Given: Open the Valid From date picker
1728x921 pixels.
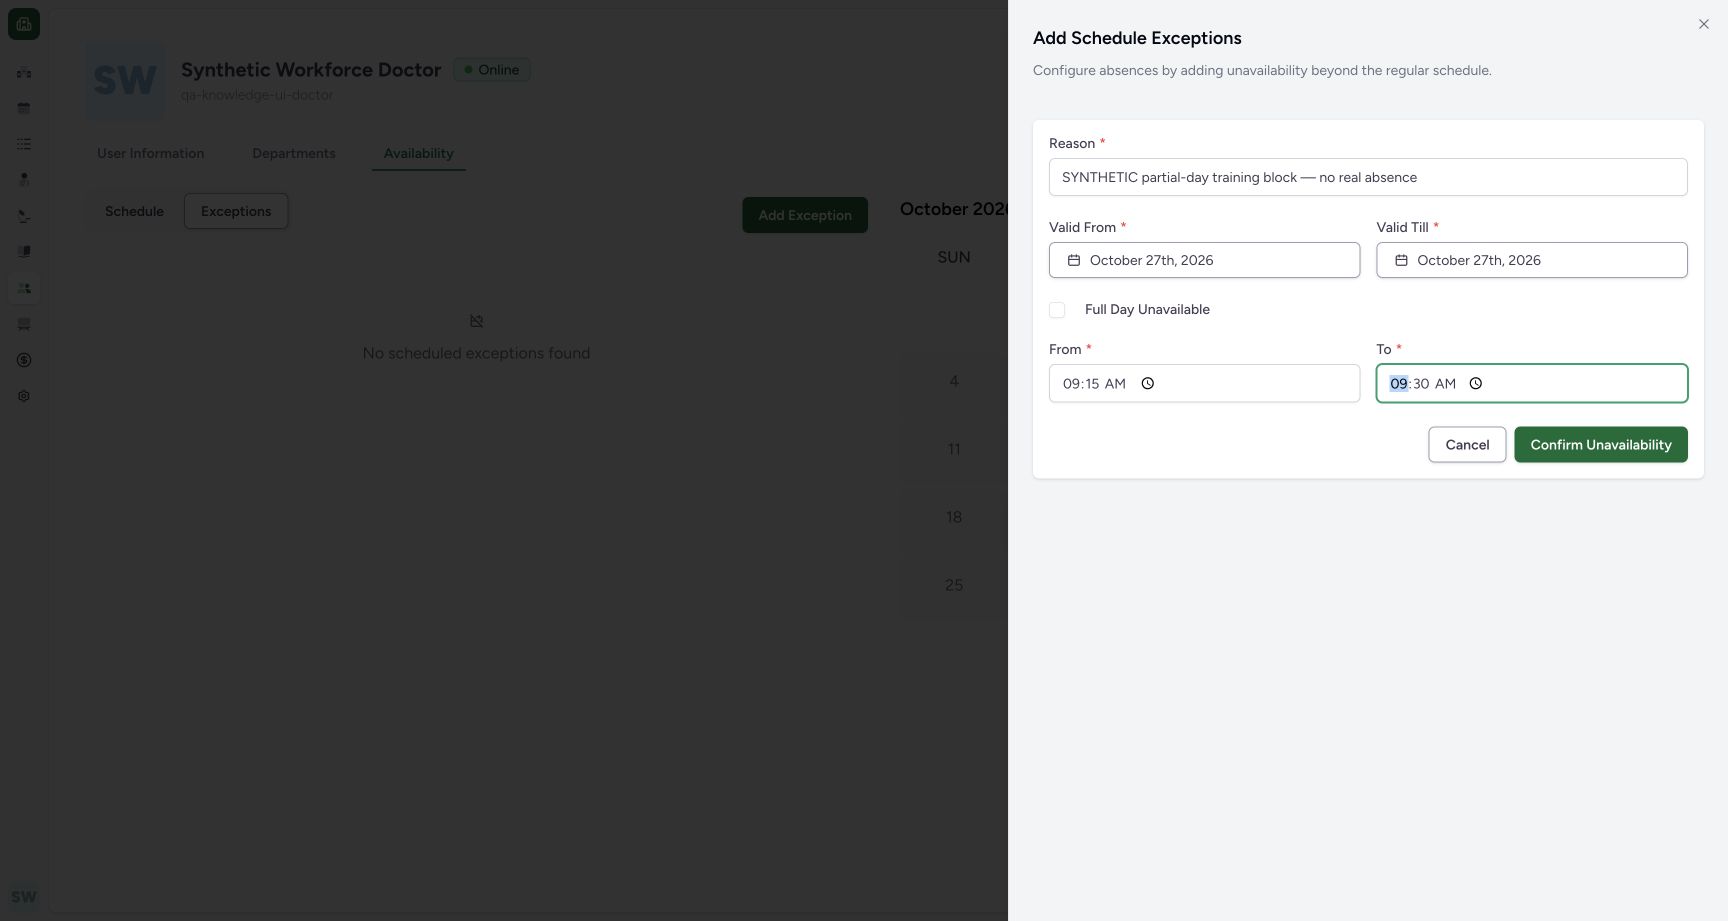Looking at the screenshot, I should pyautogui.click(x=1204, y=260).
